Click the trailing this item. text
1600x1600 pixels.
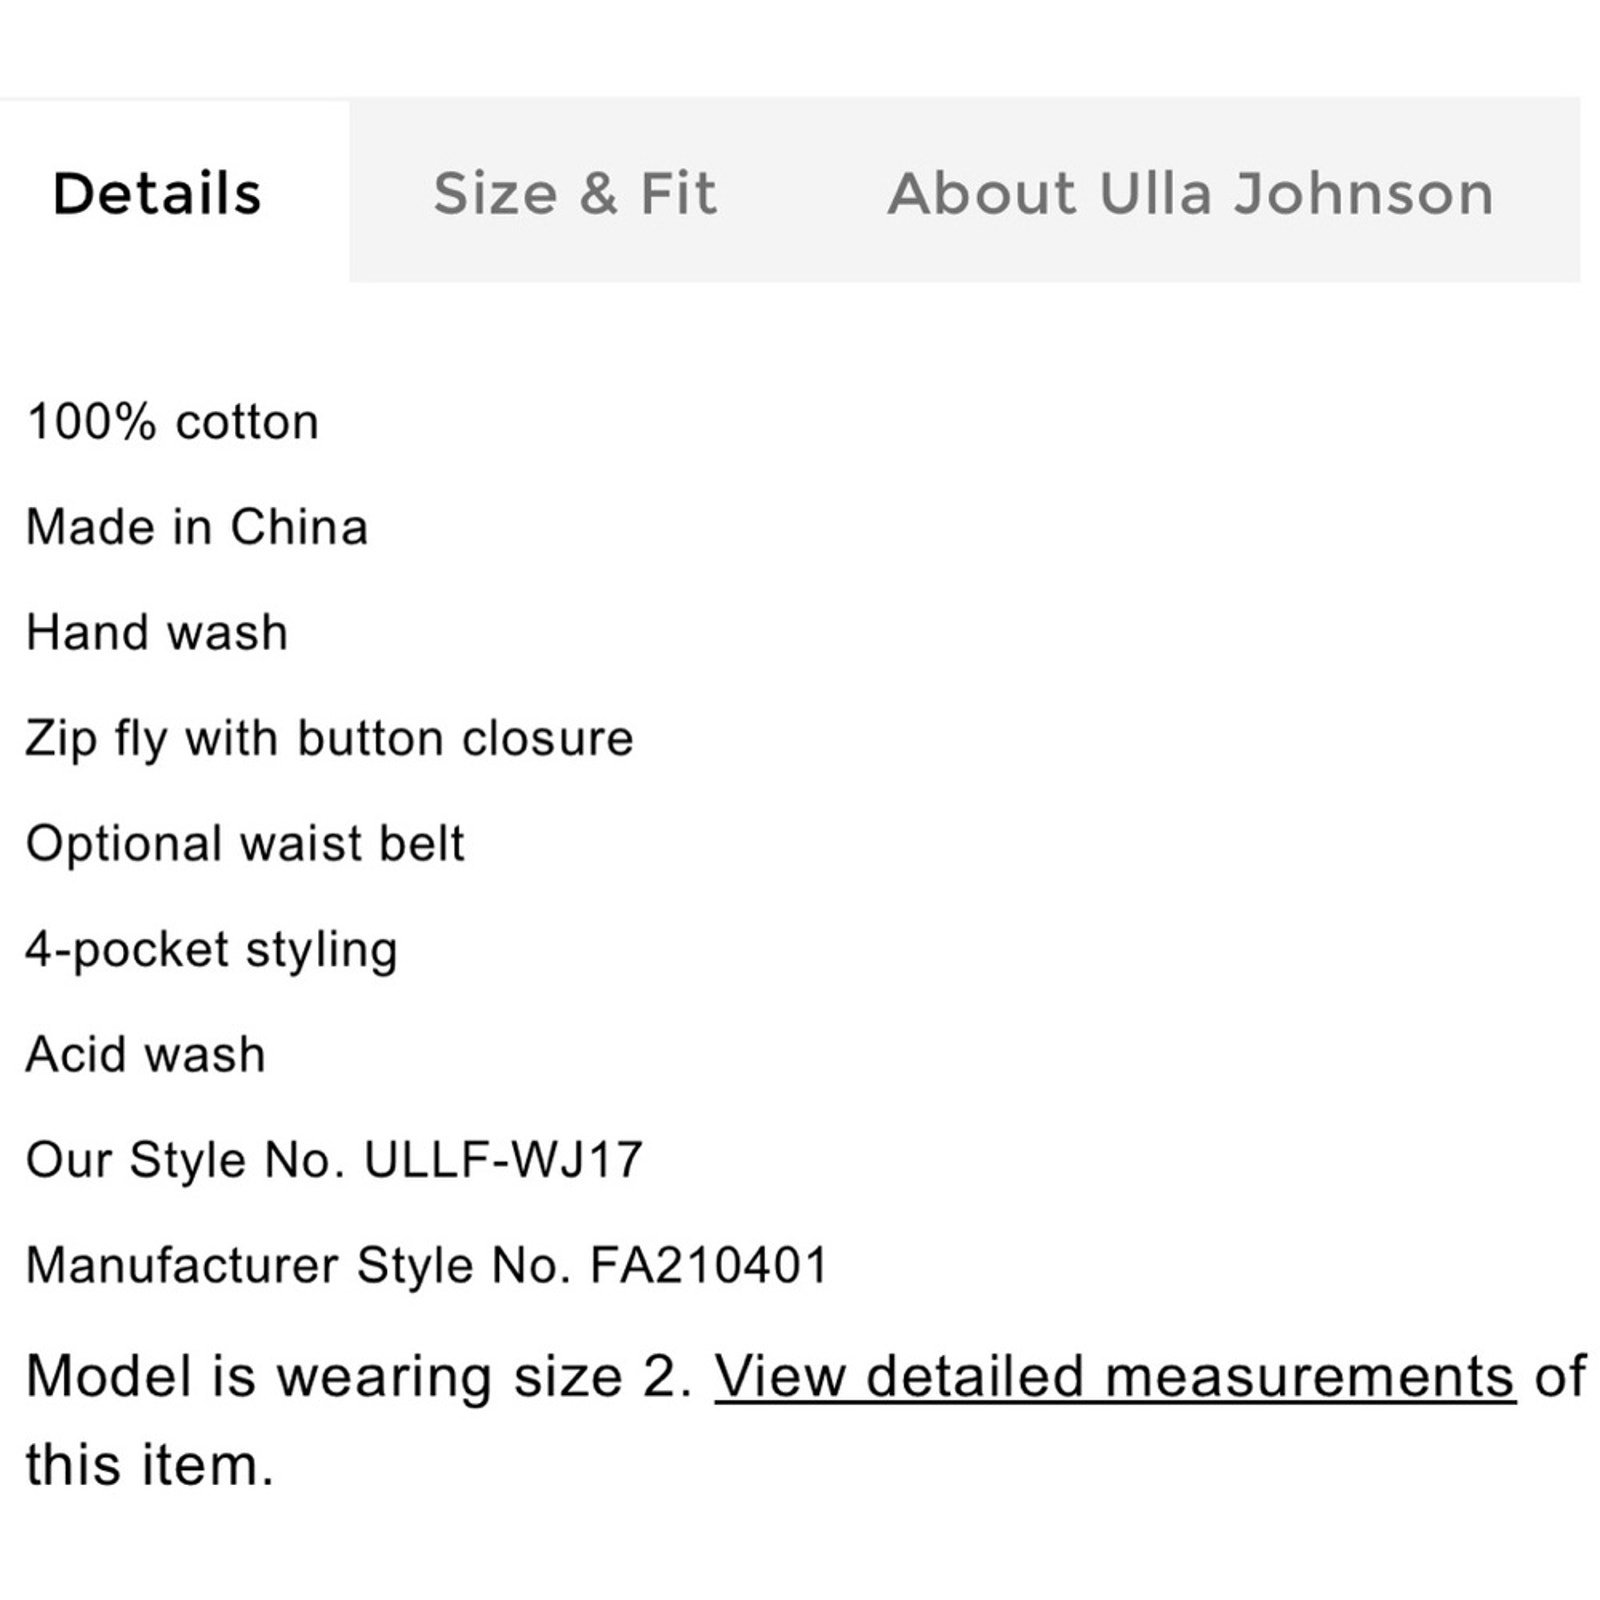tap(150, 1466)
